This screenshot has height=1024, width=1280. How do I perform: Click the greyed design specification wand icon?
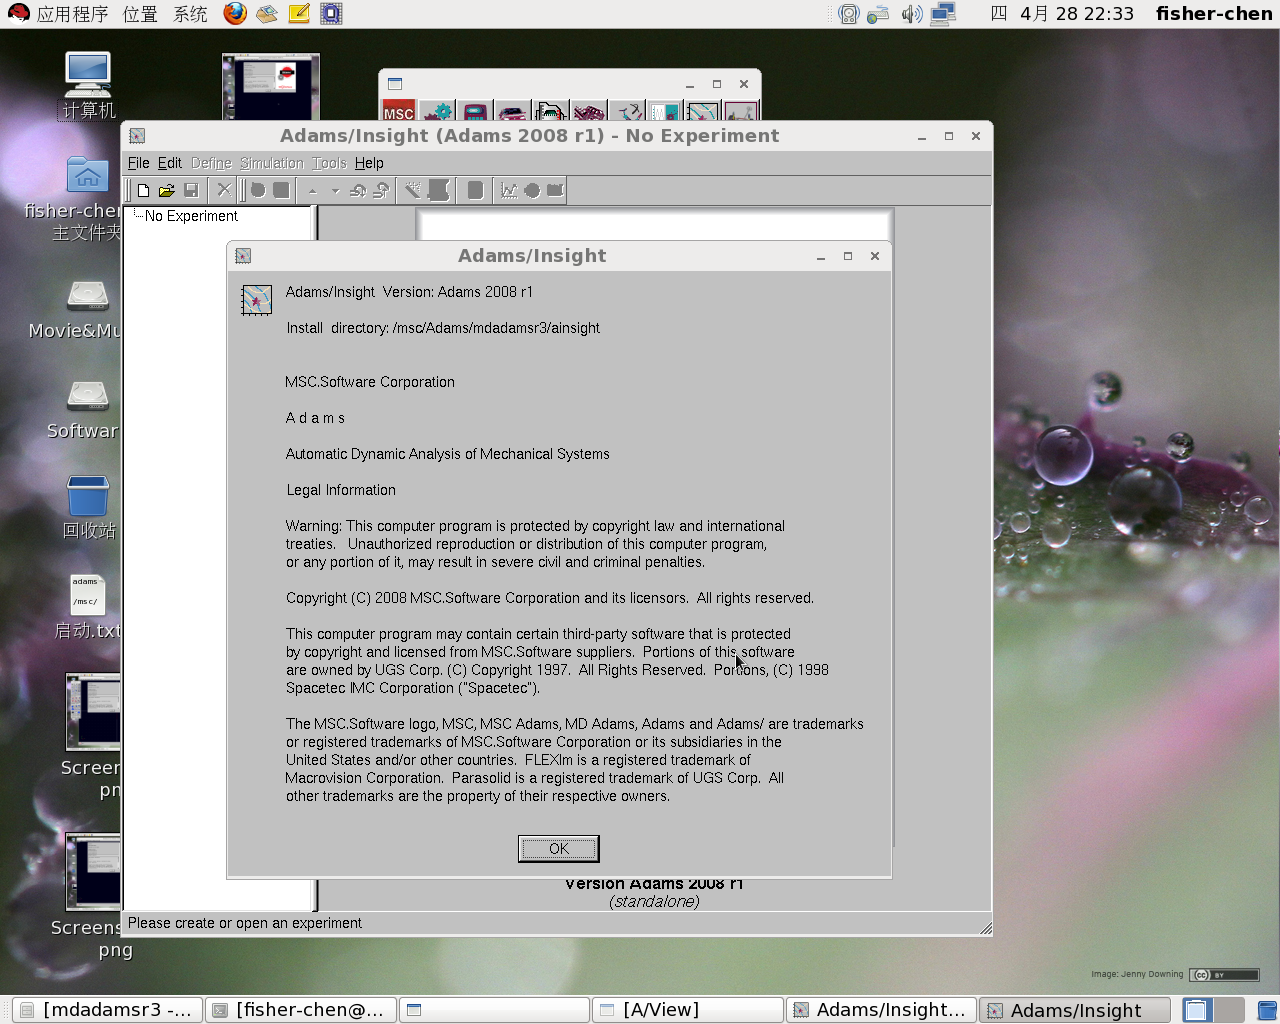(x=412, y=190)
